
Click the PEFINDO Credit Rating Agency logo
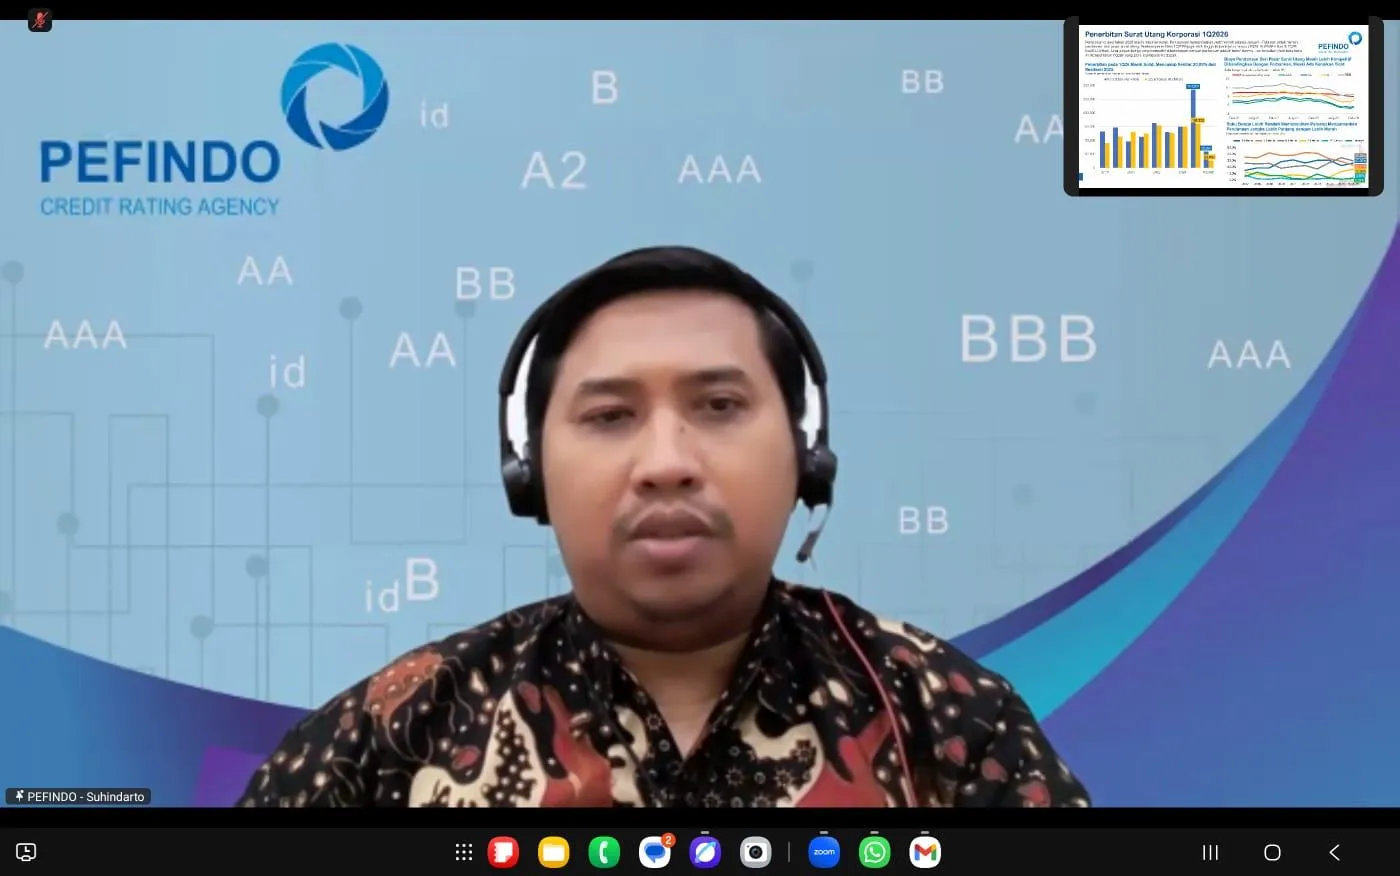[x=210, y=130]
